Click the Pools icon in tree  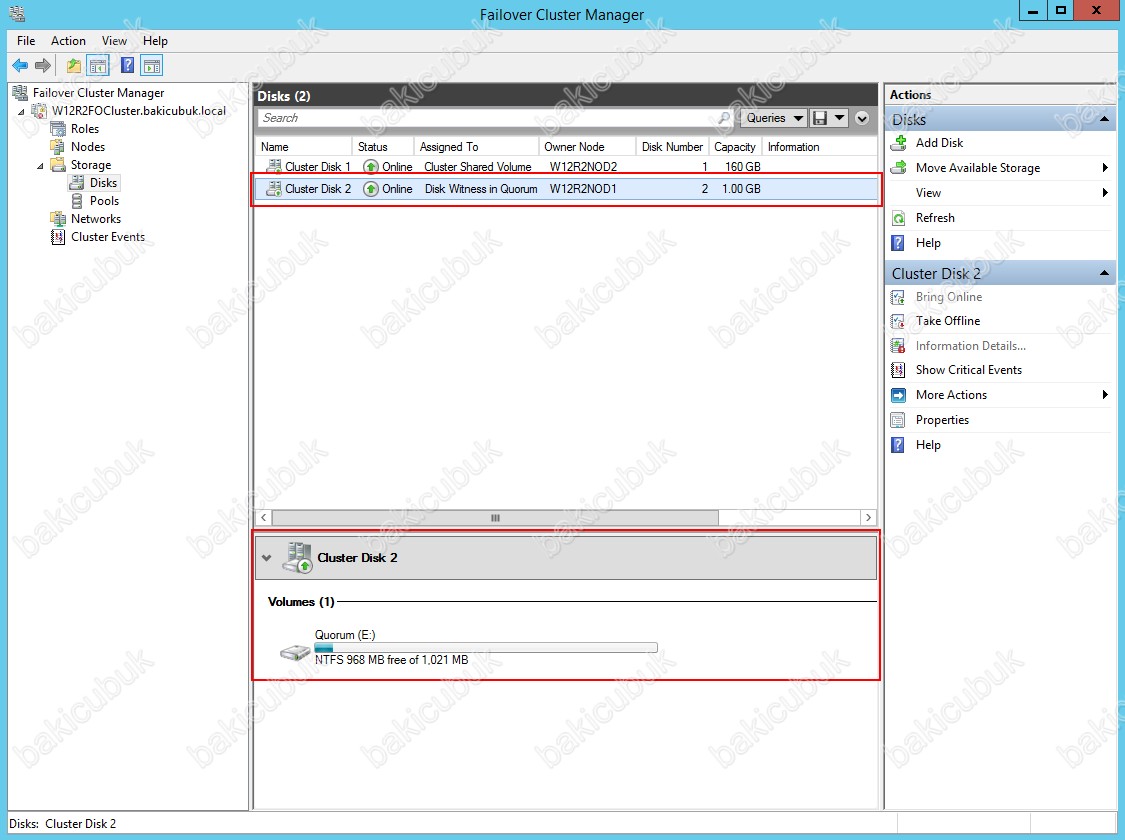(x=77, y=201)
